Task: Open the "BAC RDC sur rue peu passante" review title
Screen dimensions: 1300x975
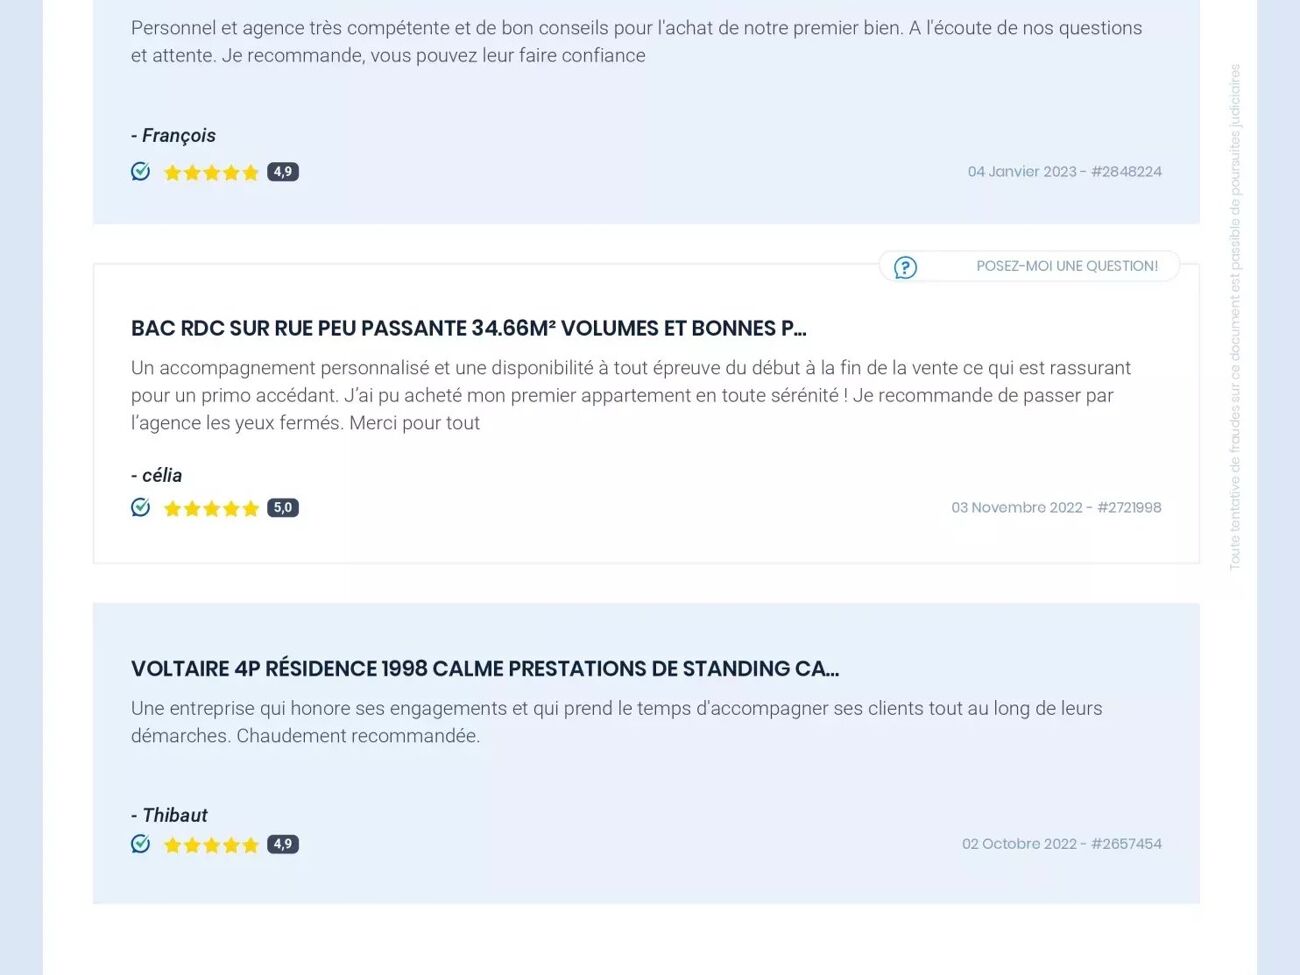Action: click(x=468, y=328)
